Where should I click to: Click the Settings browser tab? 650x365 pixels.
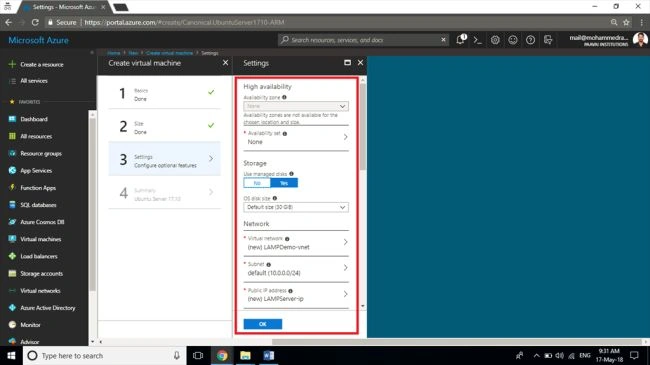point(64,7)
